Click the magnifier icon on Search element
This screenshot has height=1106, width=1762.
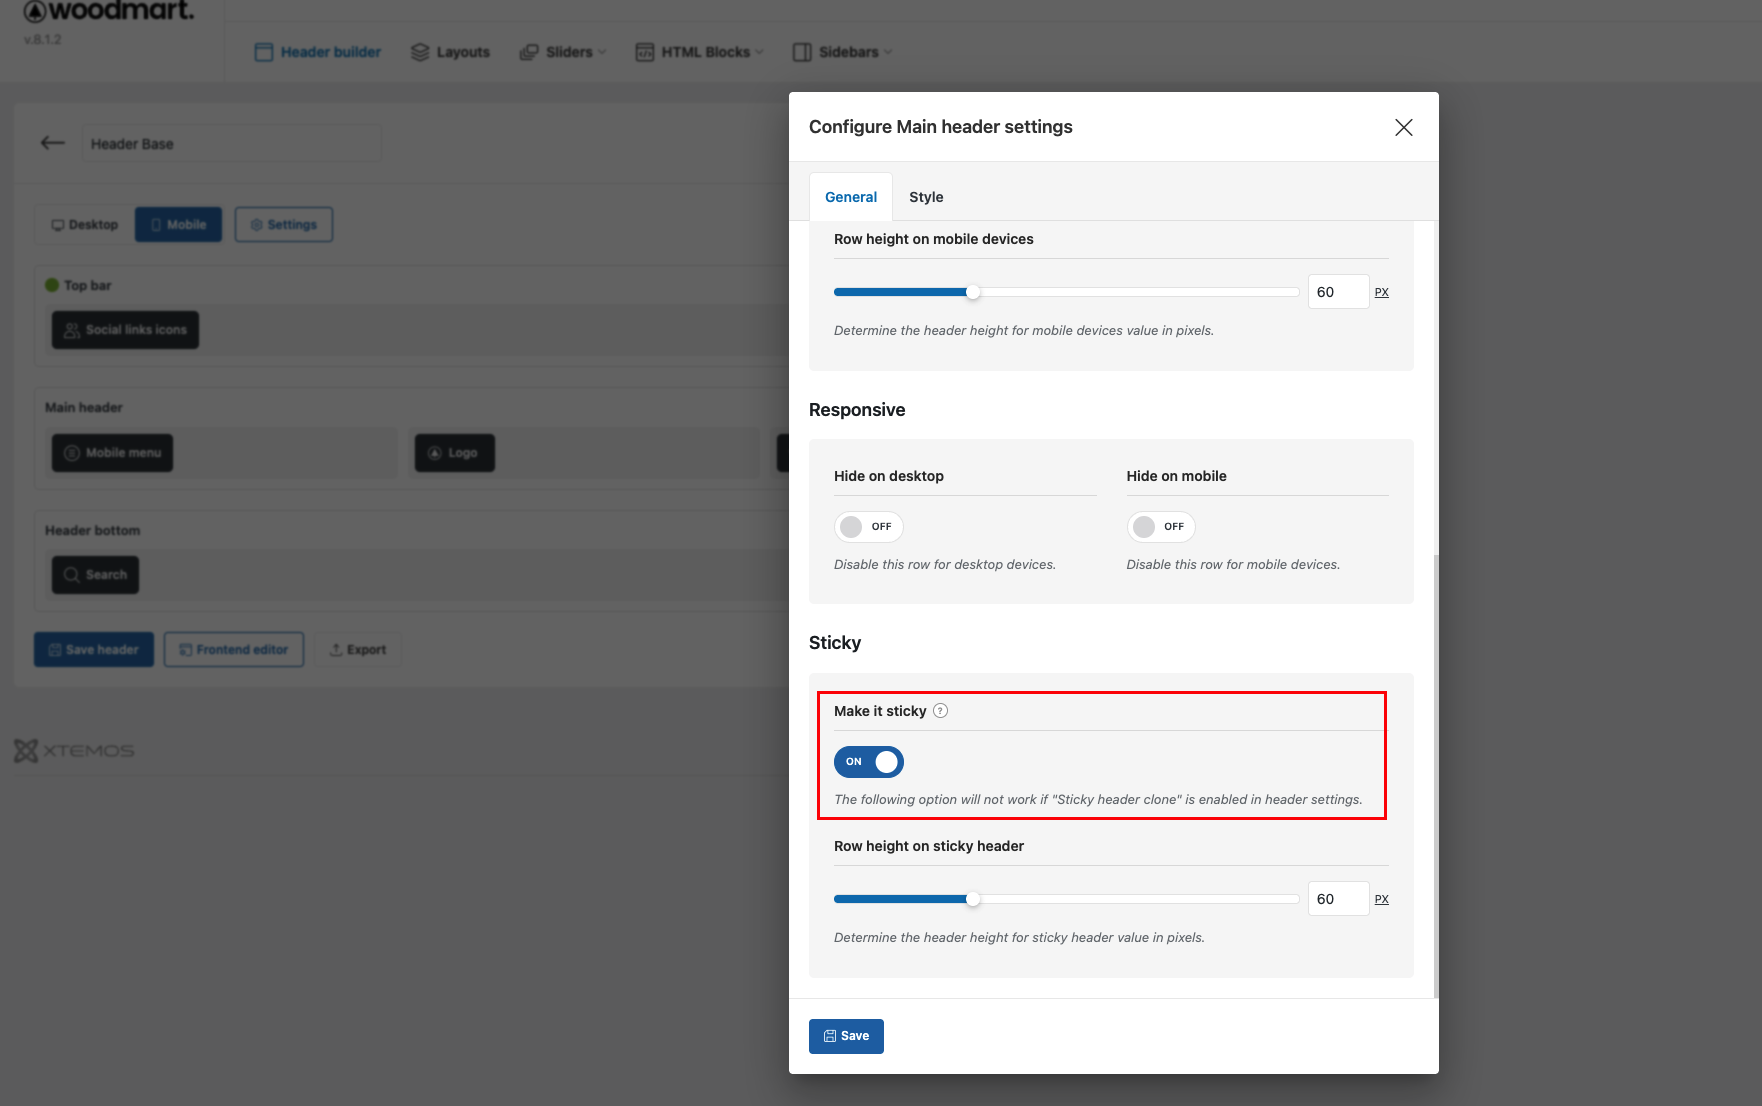(72, 575)
